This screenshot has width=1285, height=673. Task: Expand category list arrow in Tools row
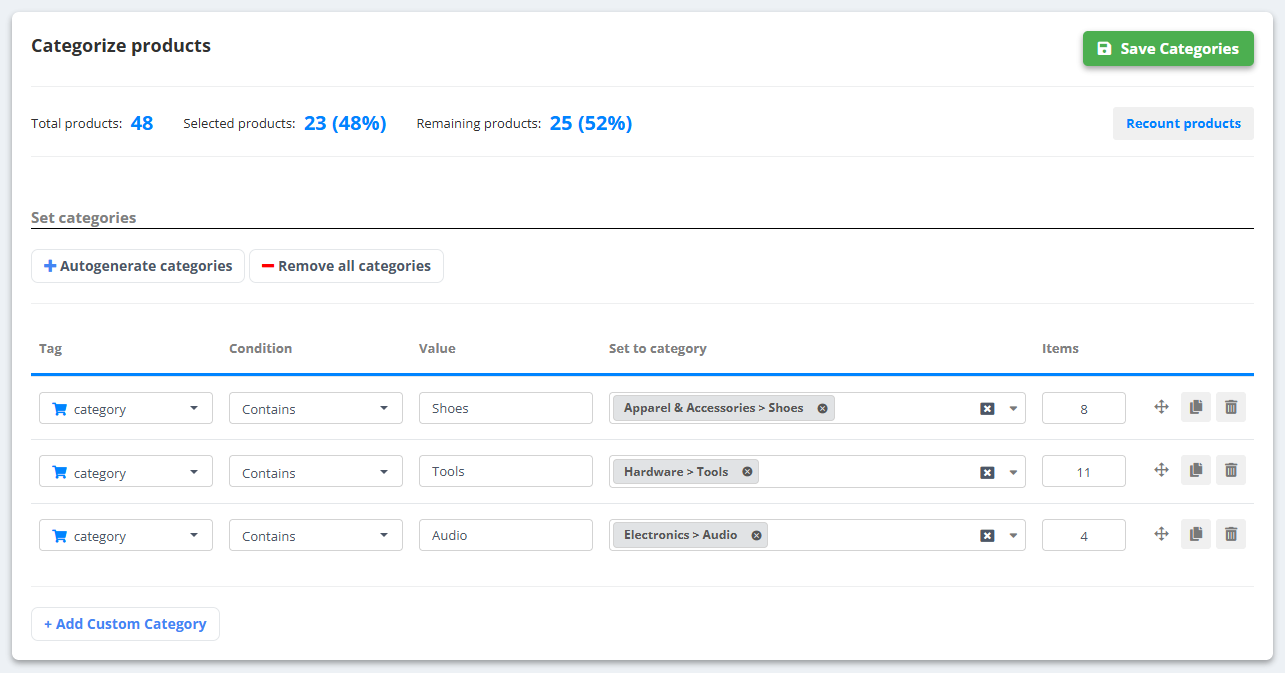1013,472
